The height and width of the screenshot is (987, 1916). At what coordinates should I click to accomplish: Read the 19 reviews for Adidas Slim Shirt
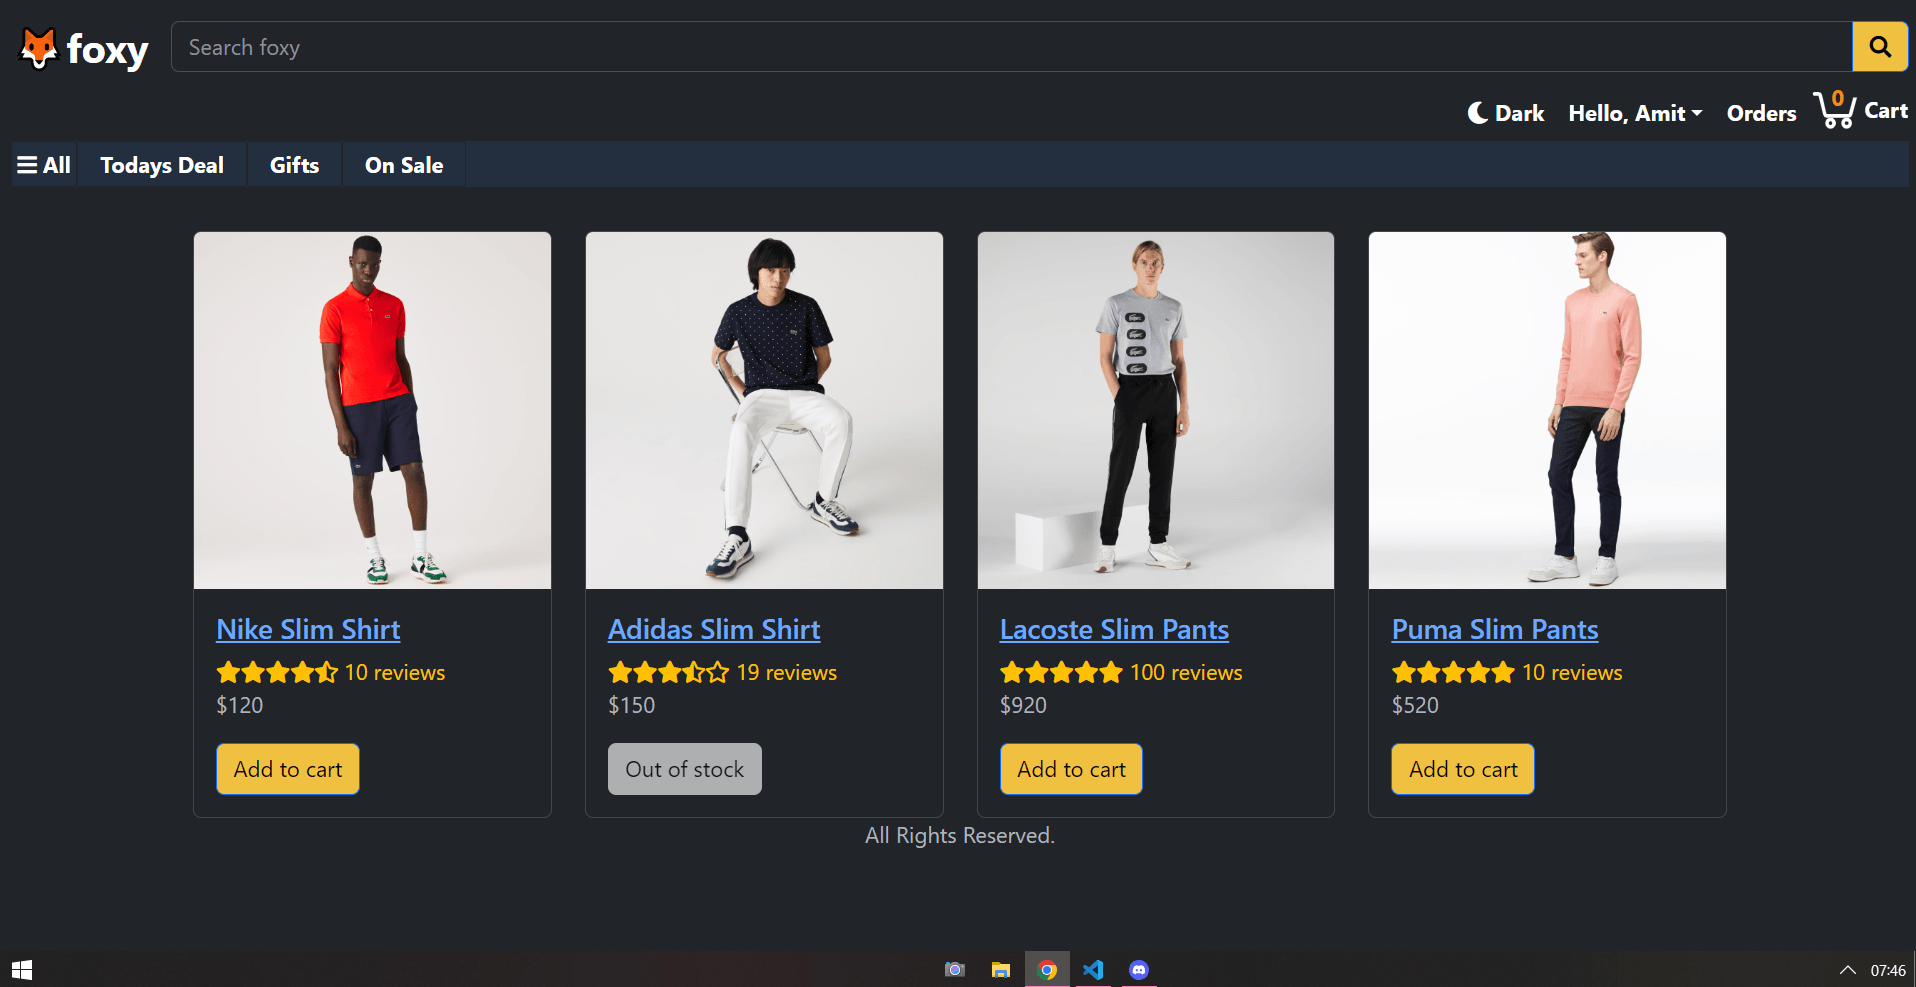tap(786, 672)
